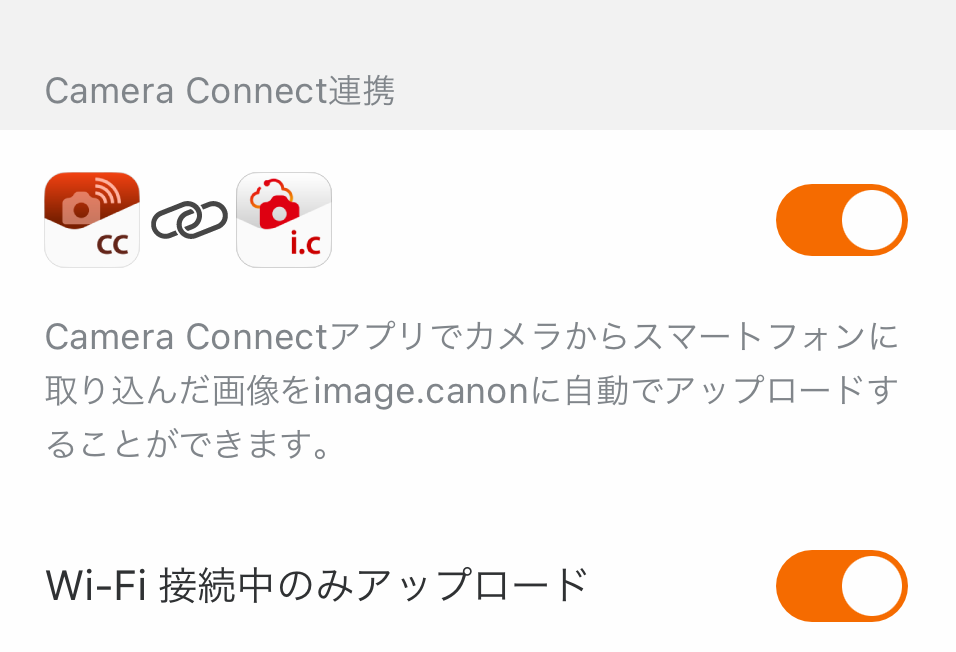
Task: Tap the Camera Connect linkage icons row
Action: [478, 220]
